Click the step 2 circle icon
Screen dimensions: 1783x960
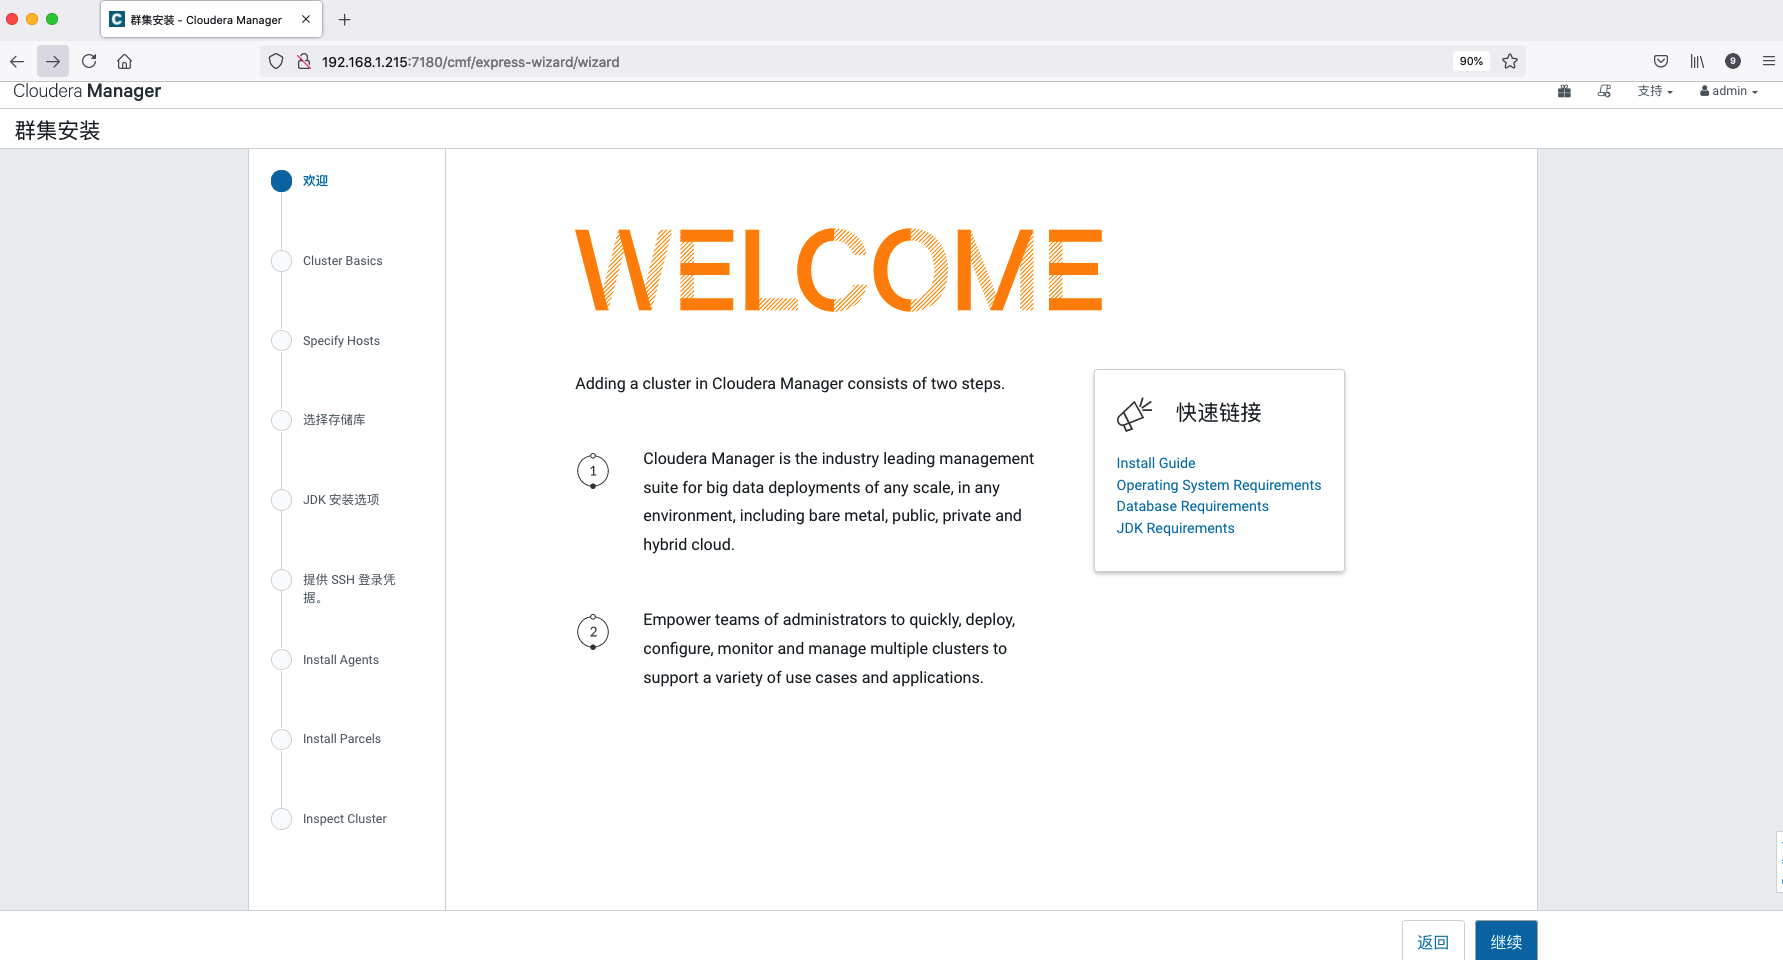click(593, 632)
